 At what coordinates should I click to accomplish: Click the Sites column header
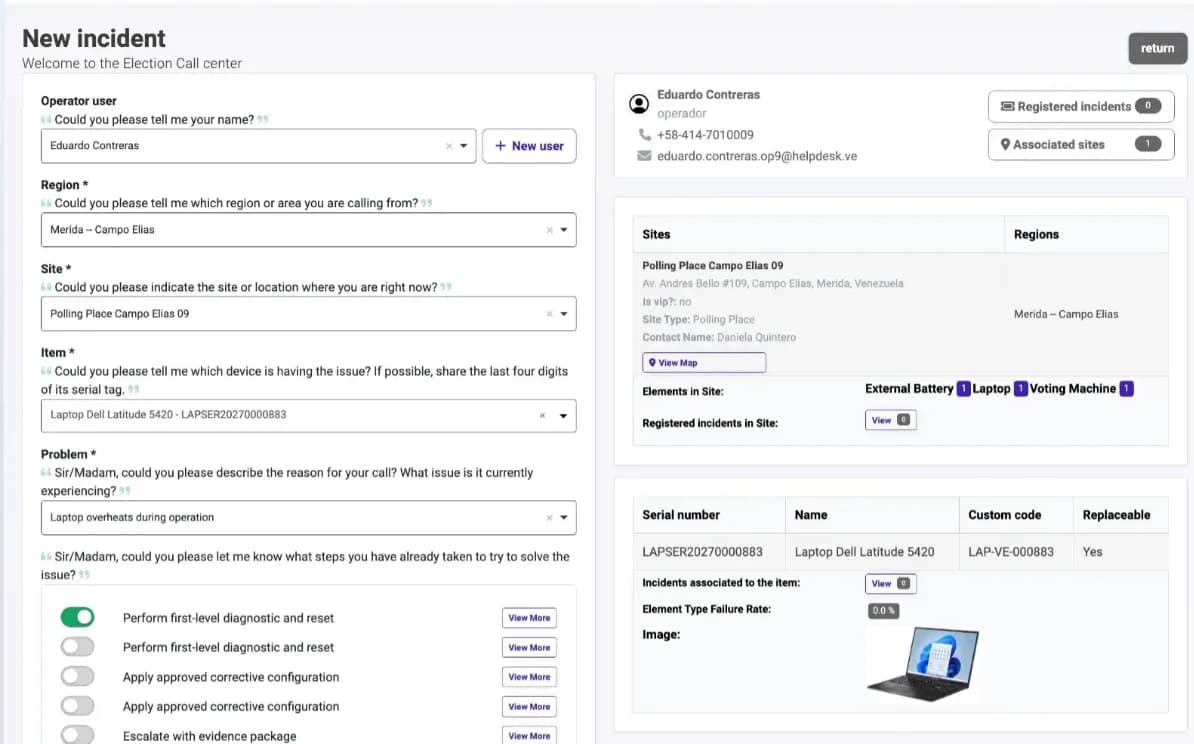(819, 235)
